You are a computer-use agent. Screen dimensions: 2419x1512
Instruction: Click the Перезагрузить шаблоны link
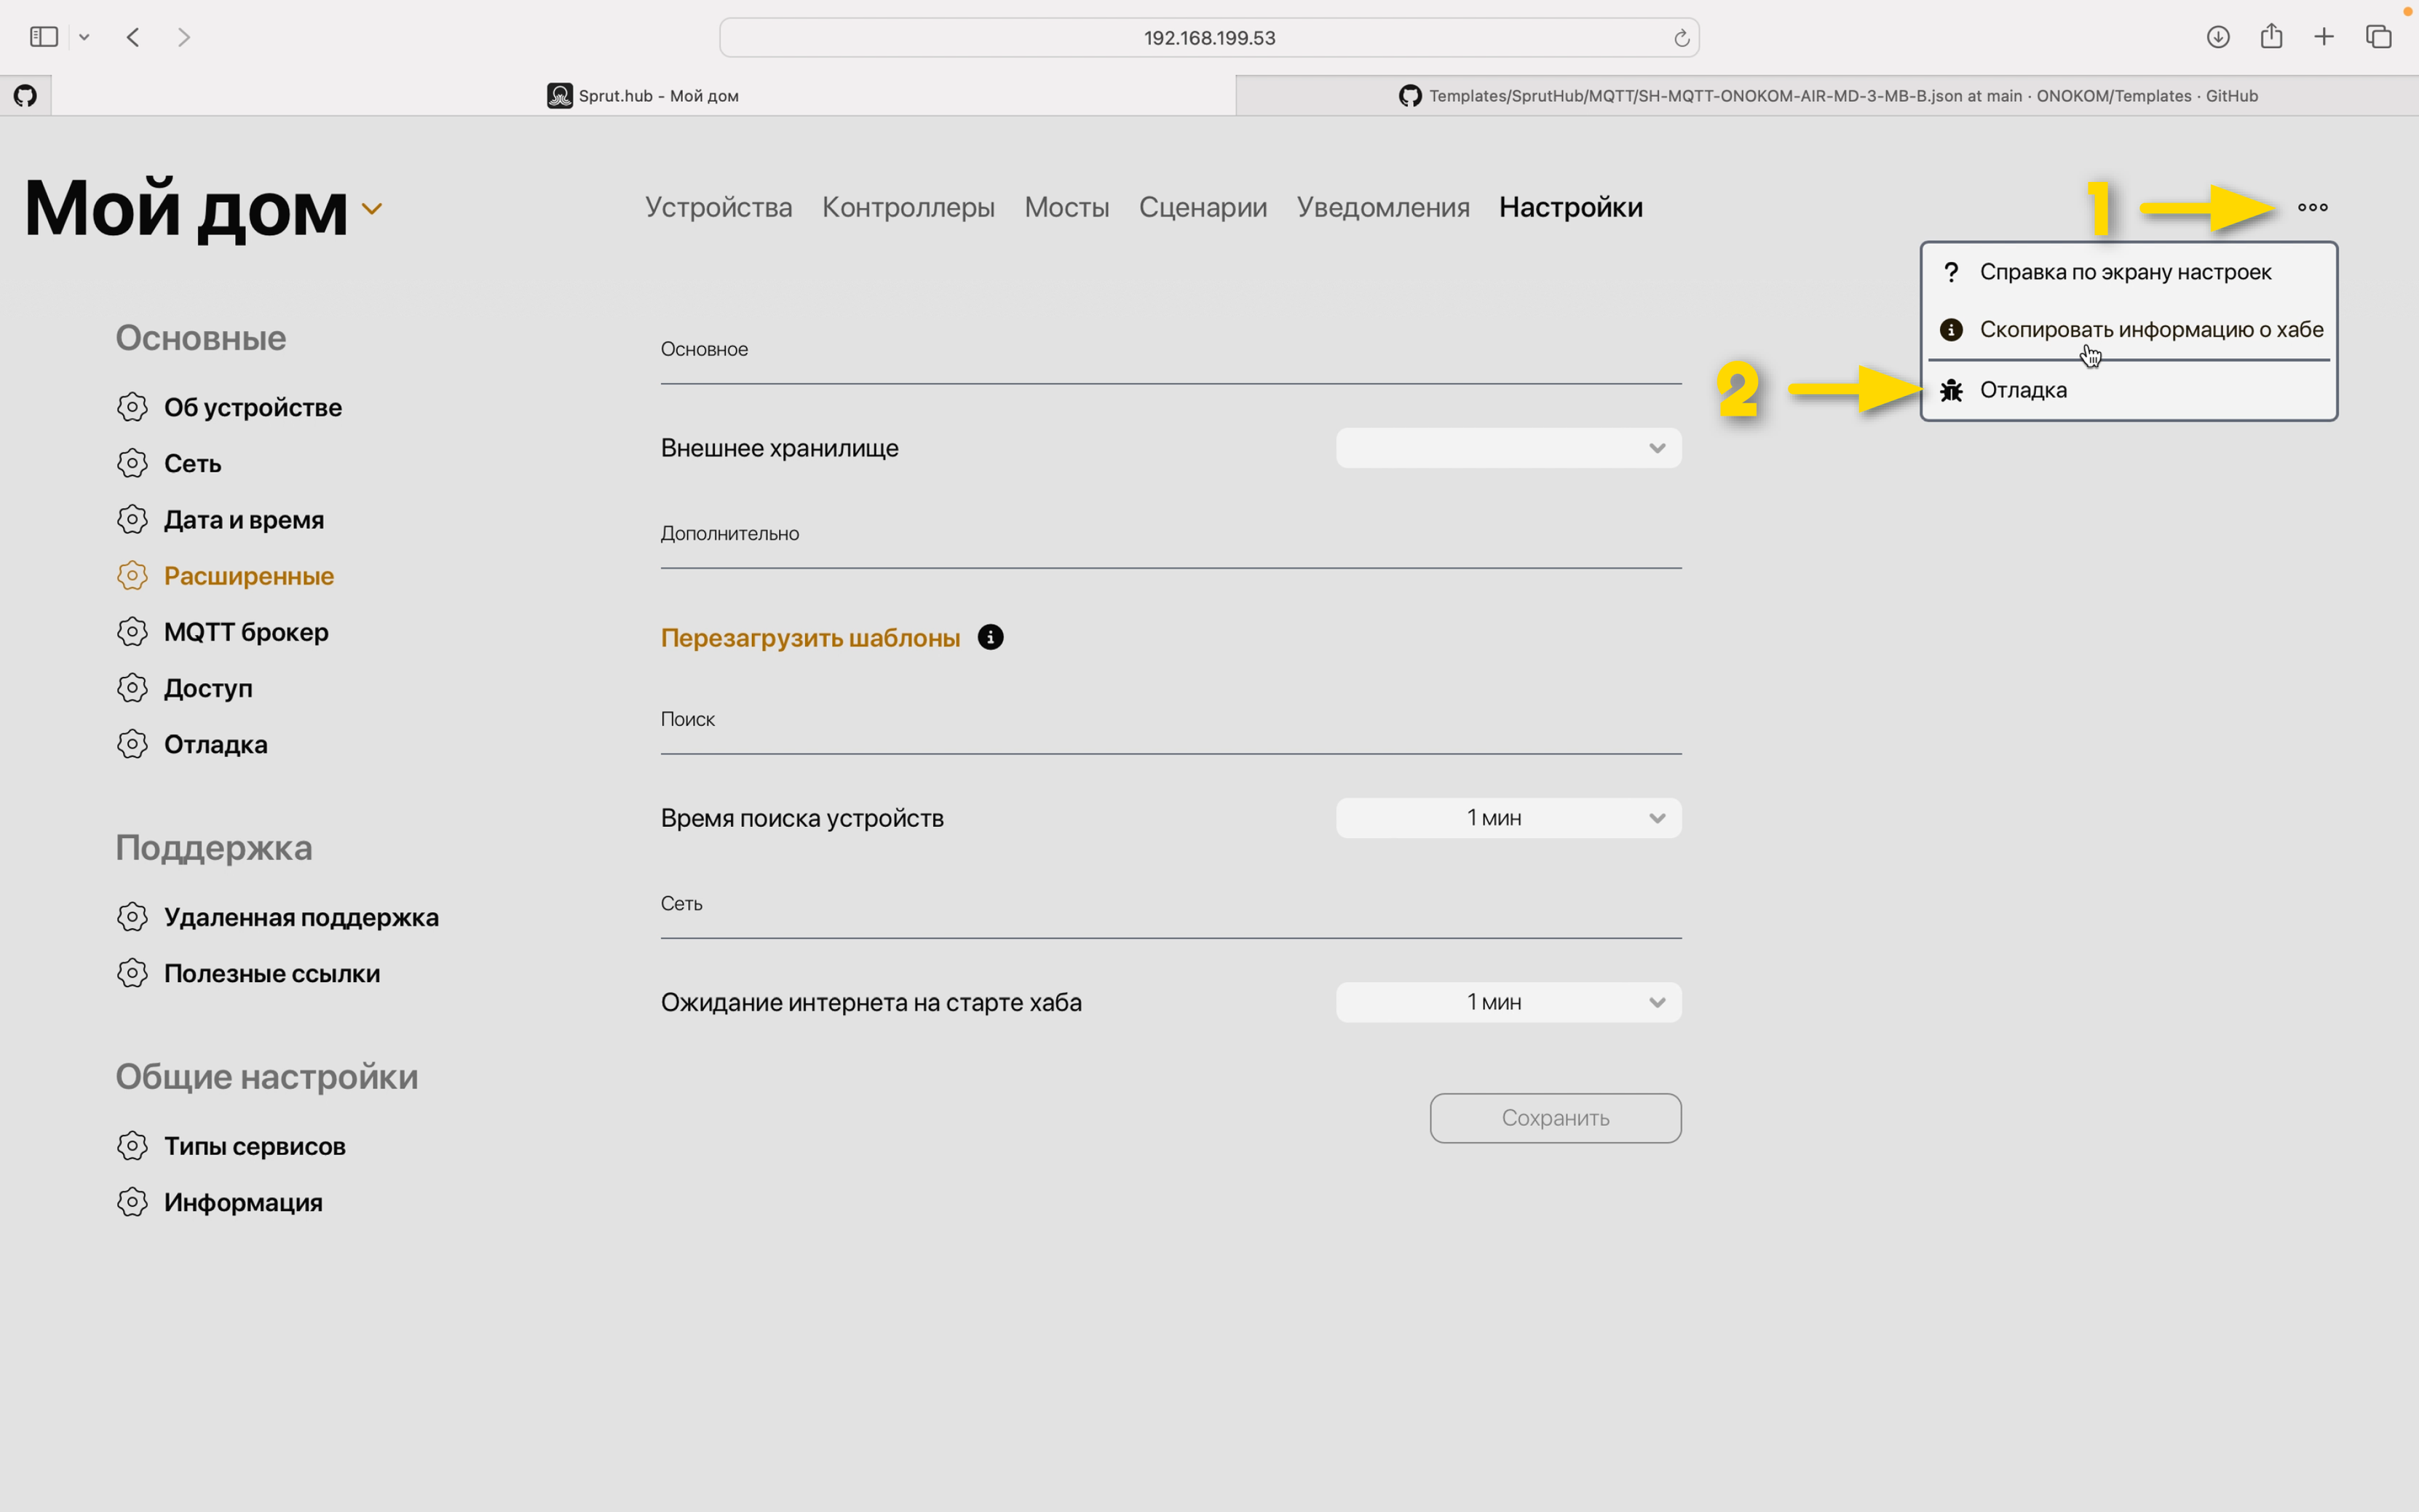pyautogui.click(x=810, y=638)
